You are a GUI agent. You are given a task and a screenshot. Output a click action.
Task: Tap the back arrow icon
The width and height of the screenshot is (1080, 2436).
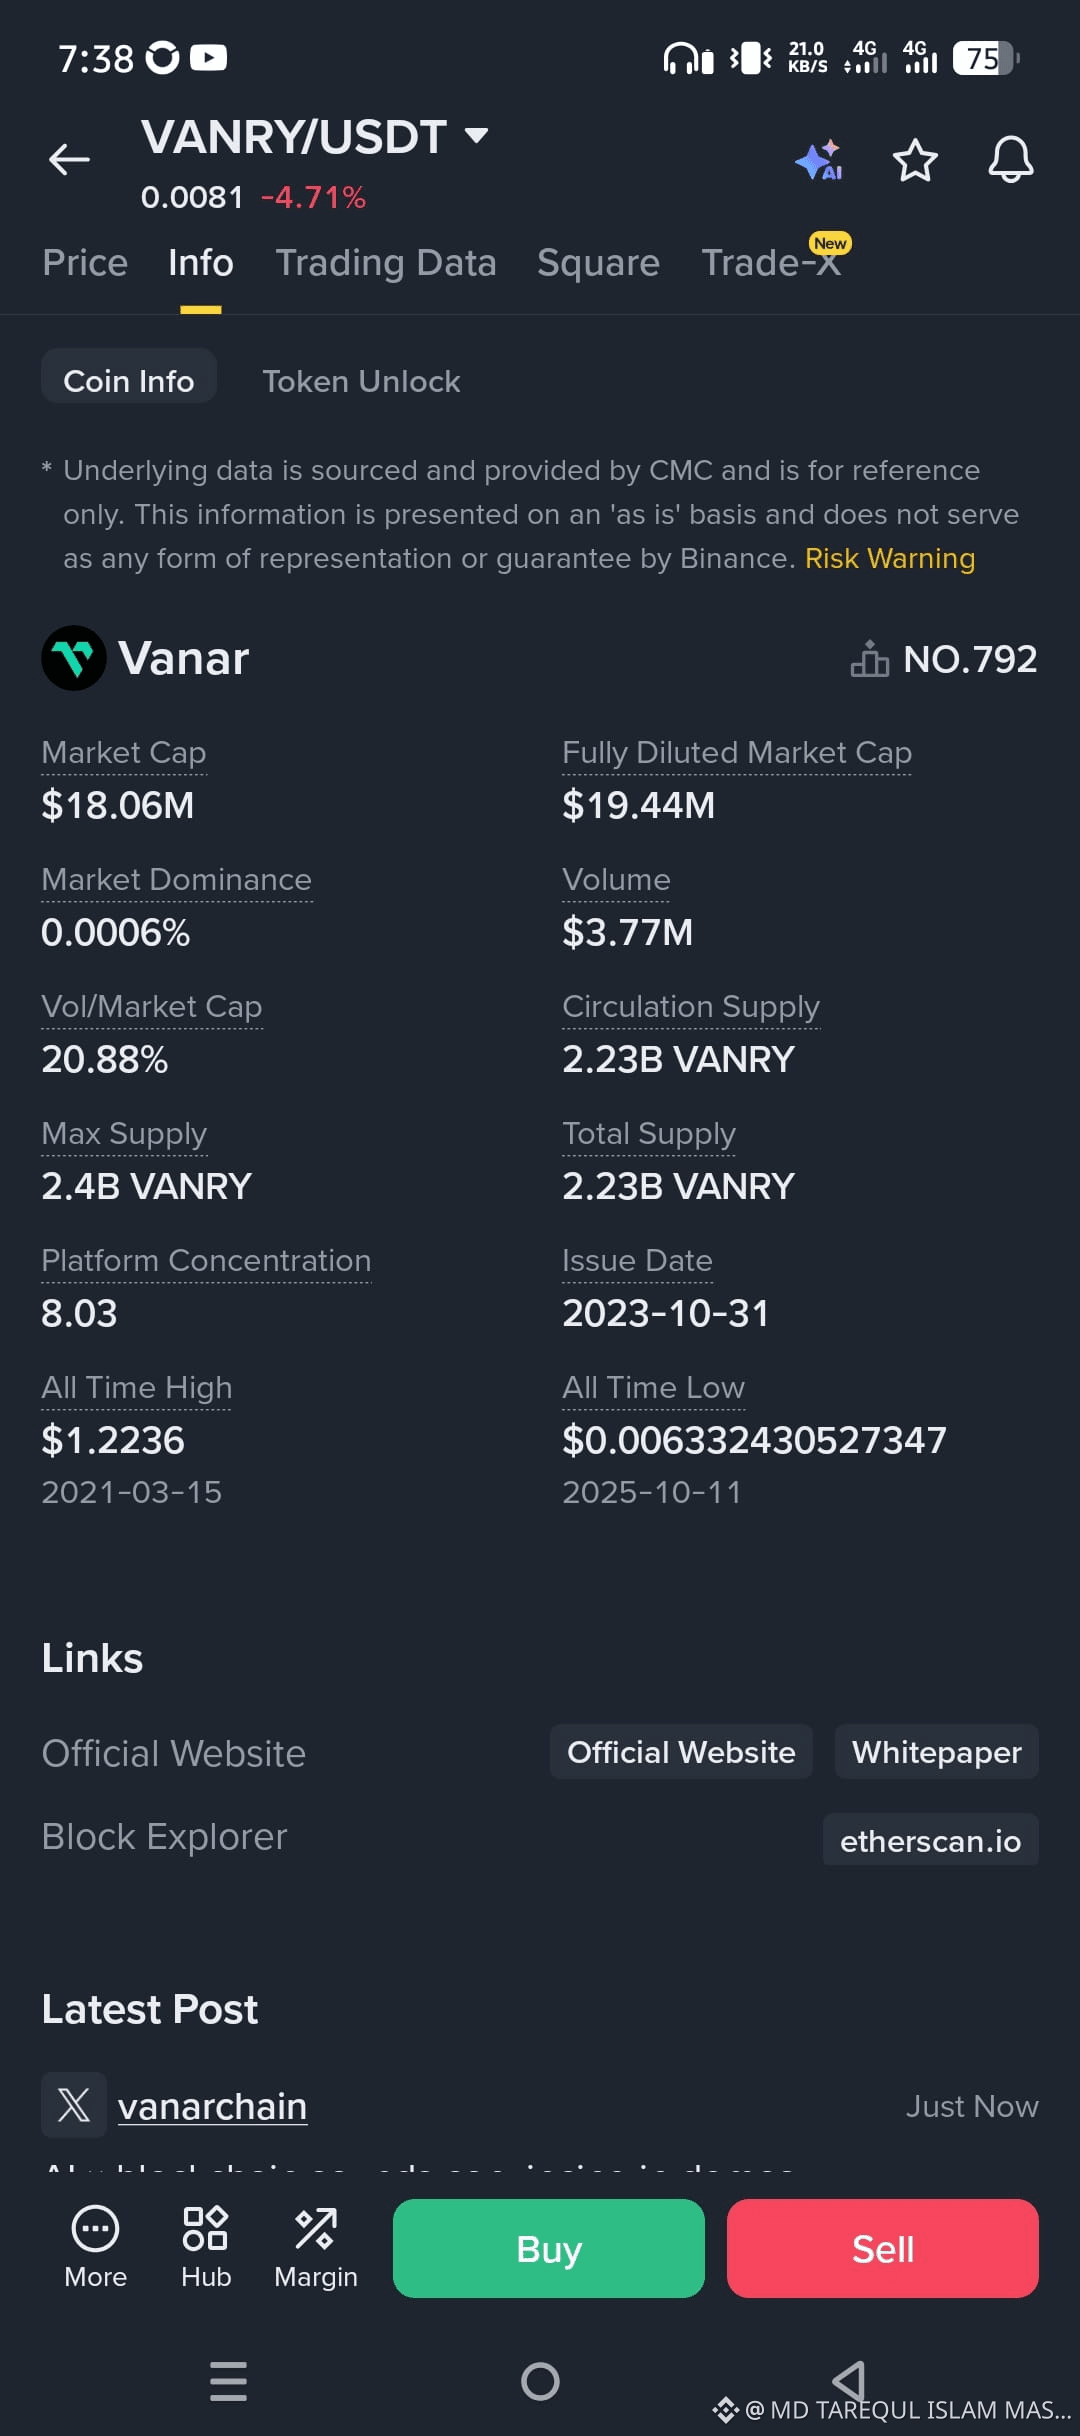coord(69,159)
